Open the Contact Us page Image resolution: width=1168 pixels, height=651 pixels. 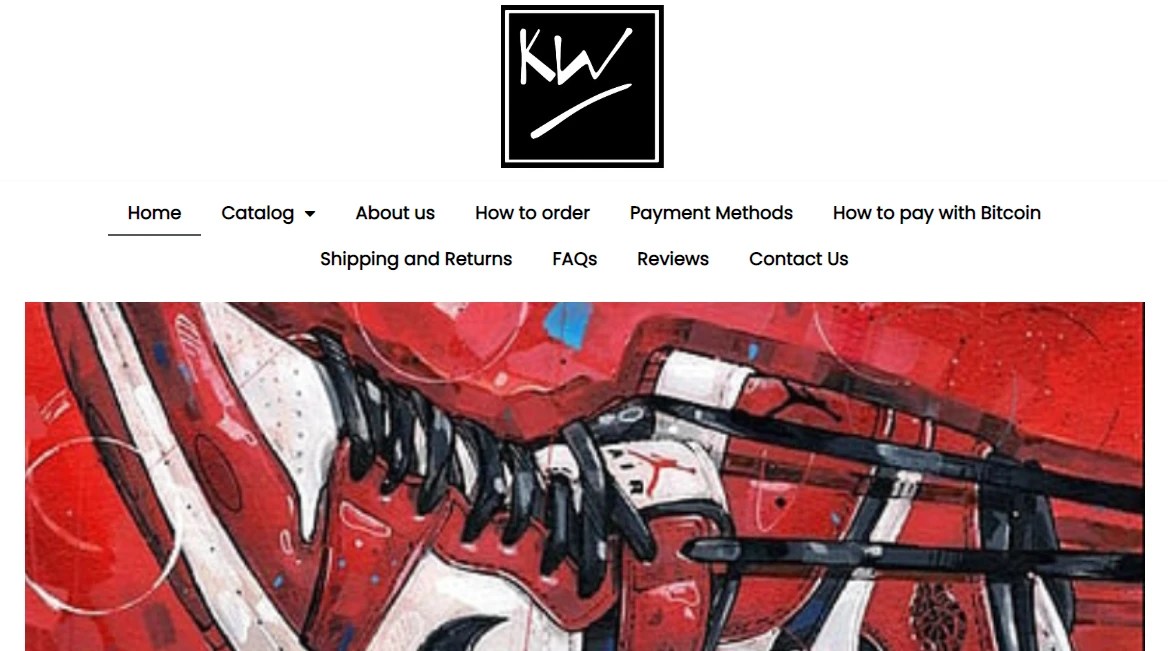coord(799,259)
